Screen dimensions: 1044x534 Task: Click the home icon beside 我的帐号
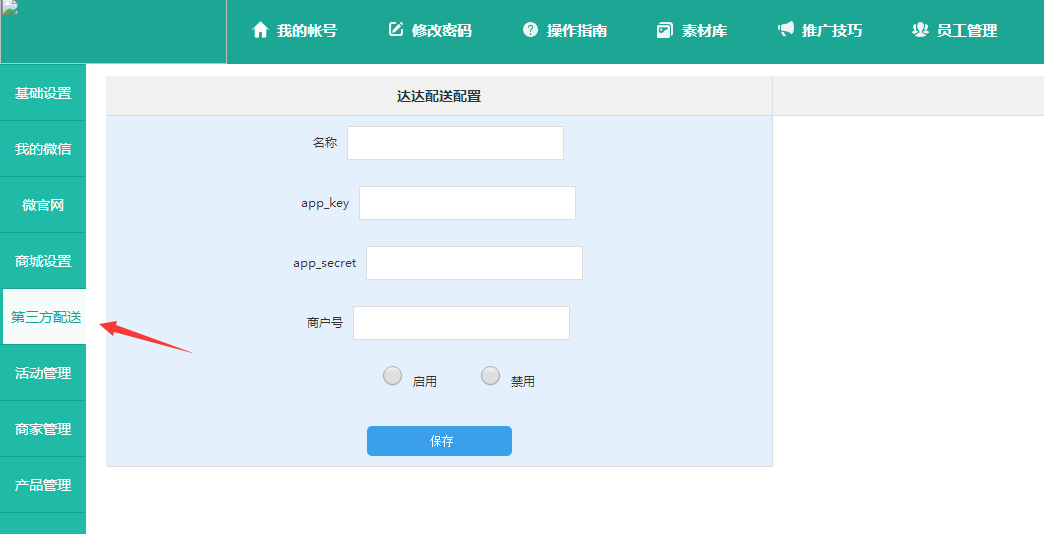coord(260,30)
